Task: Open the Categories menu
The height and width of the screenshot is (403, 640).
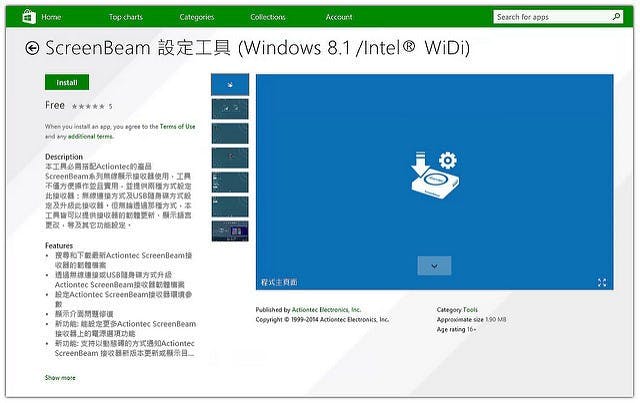Action: coord(197,17)
